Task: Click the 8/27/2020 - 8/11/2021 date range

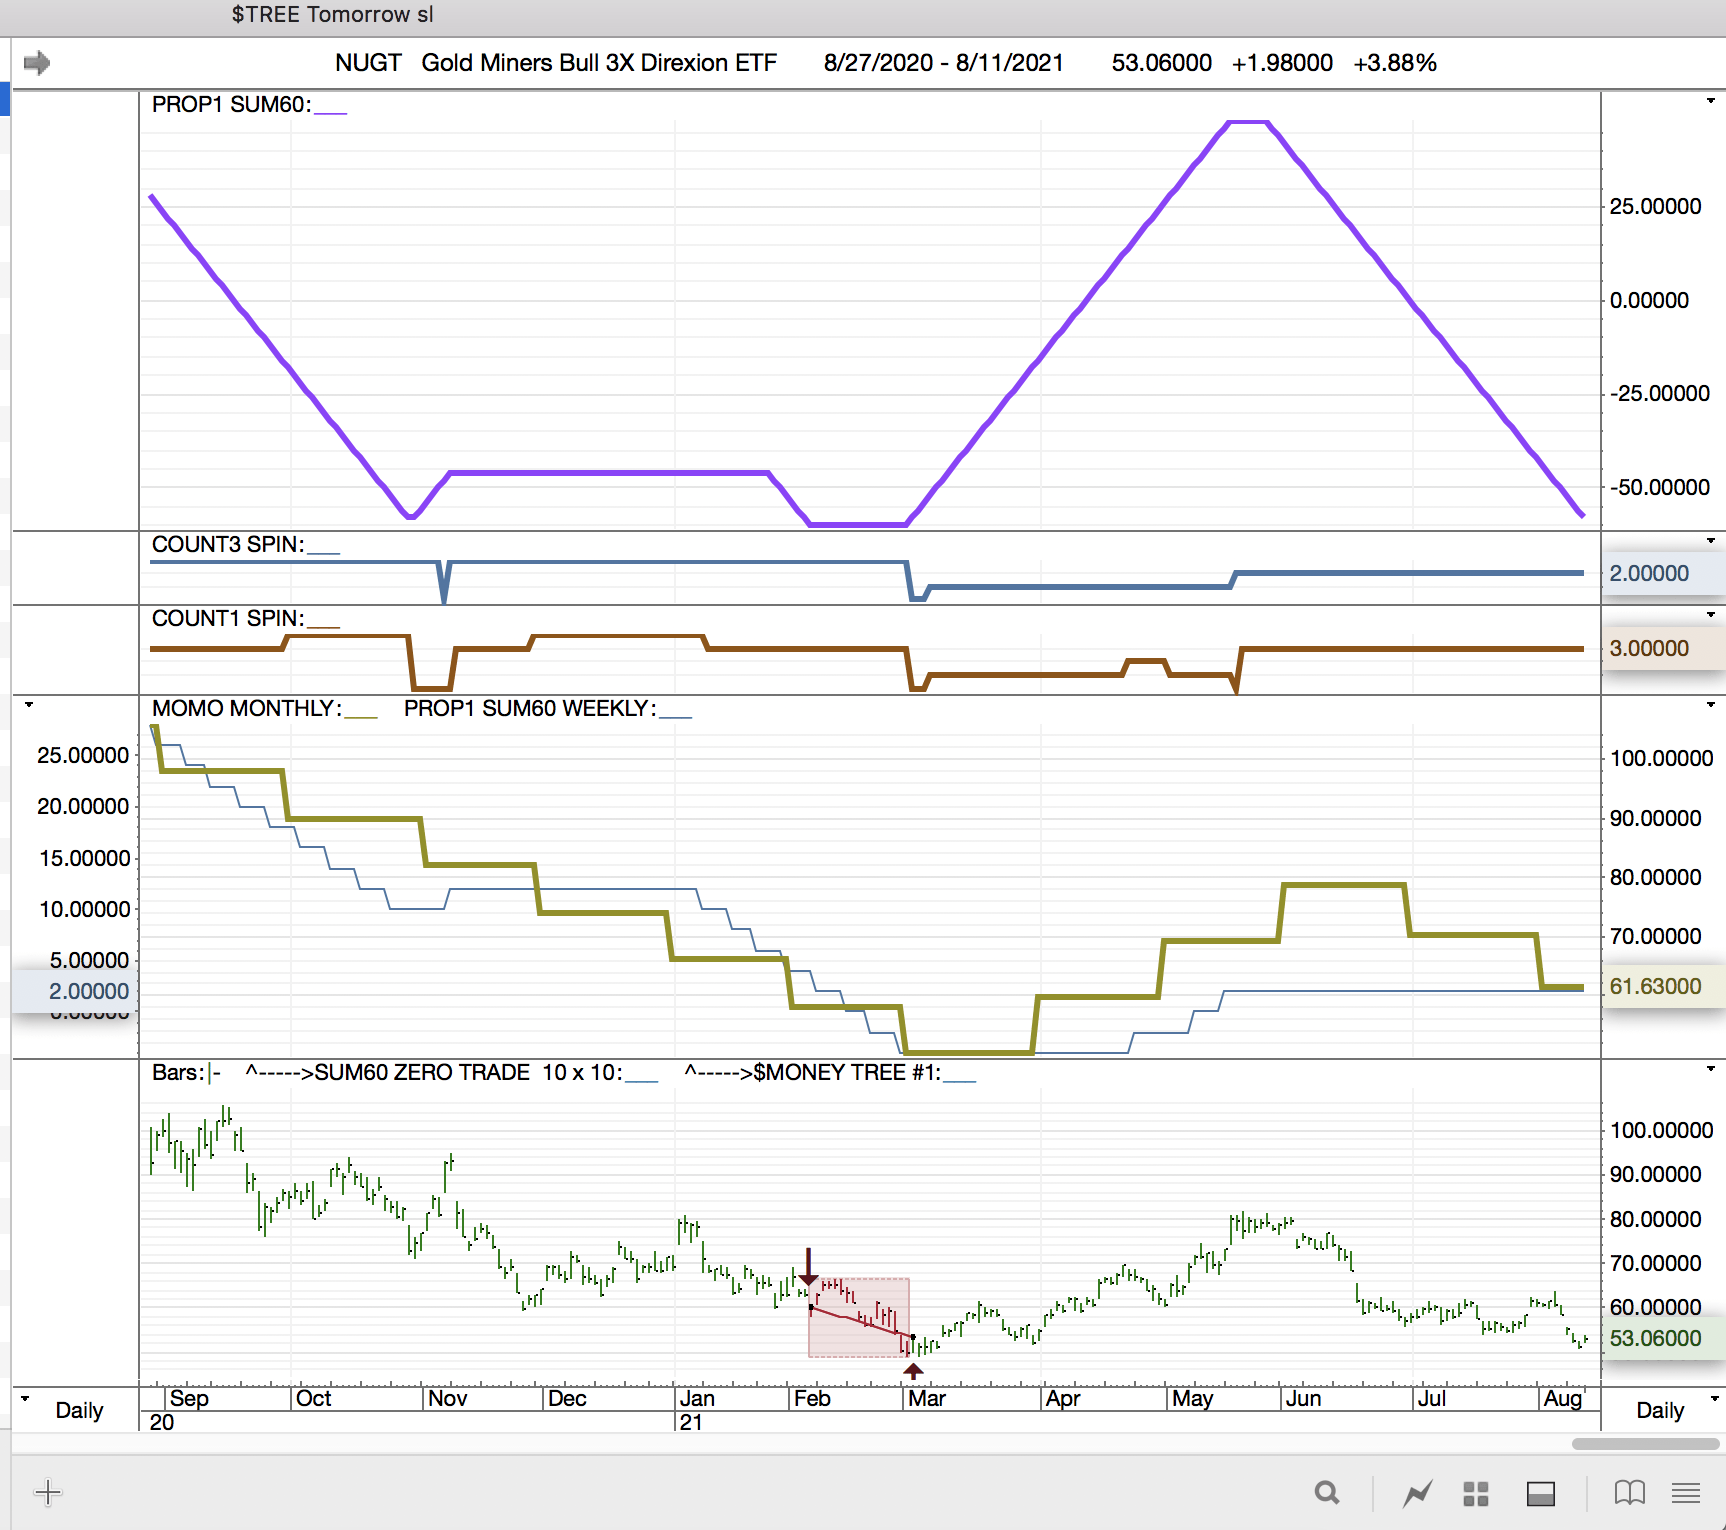Action: 943,63
